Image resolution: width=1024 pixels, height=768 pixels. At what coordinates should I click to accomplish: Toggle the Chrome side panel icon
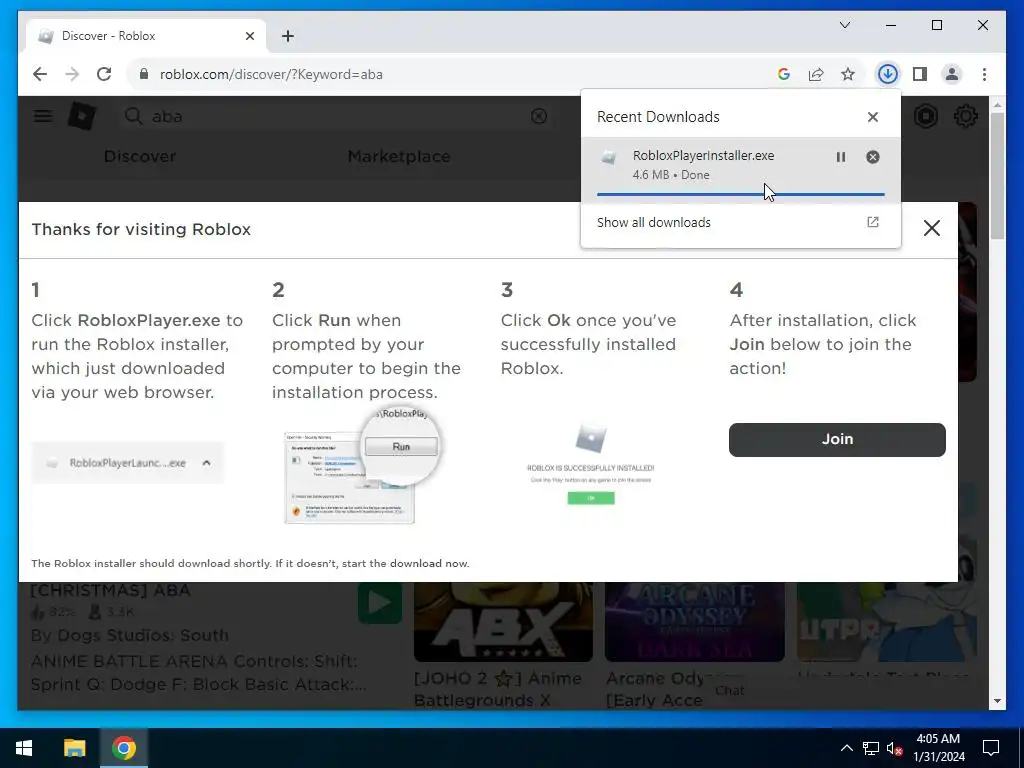[920, 74]
